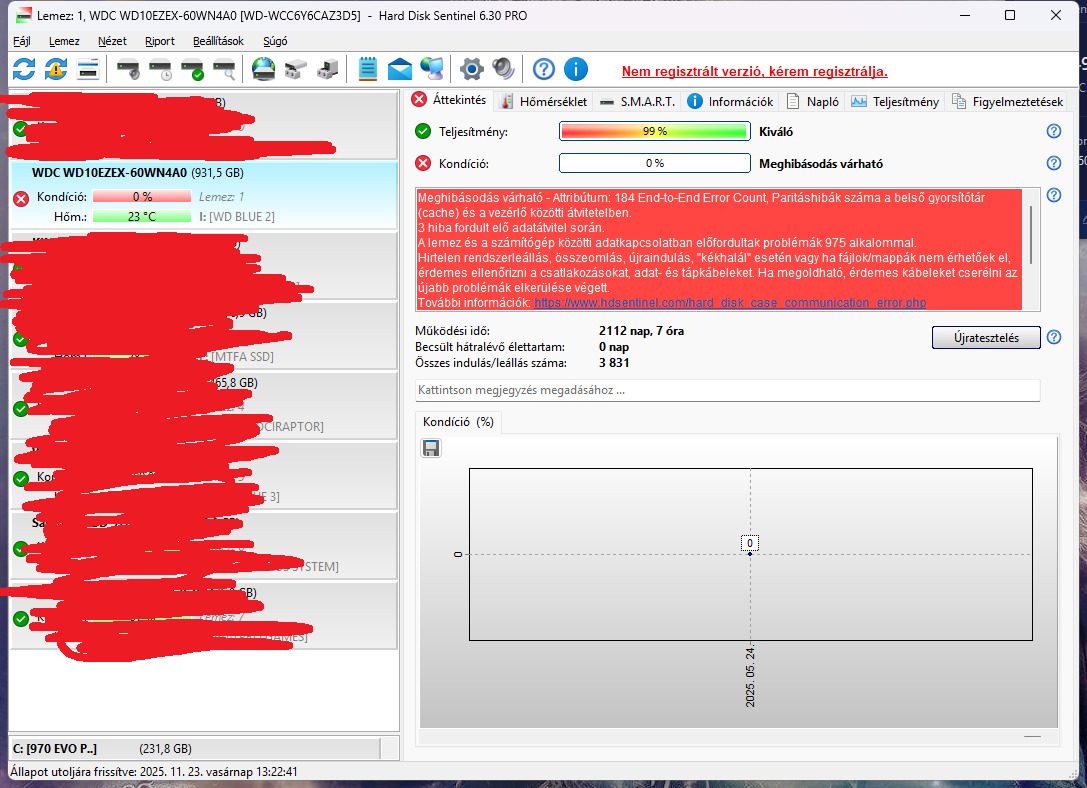Open the 'Nem regisztrált verzió' registration link
The image size is (1087, 788).
click(x=754, y=71)
